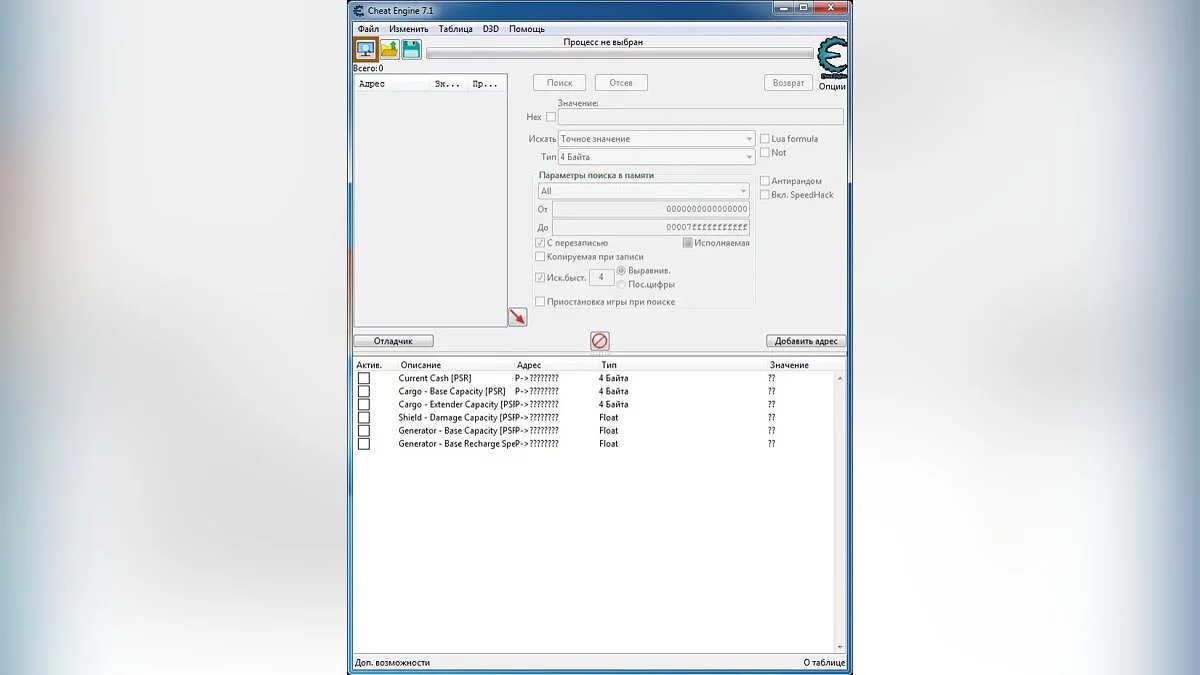Click the red clear address list icon
This screenshot has height=675, width=1200.
(x=599, y=341)
